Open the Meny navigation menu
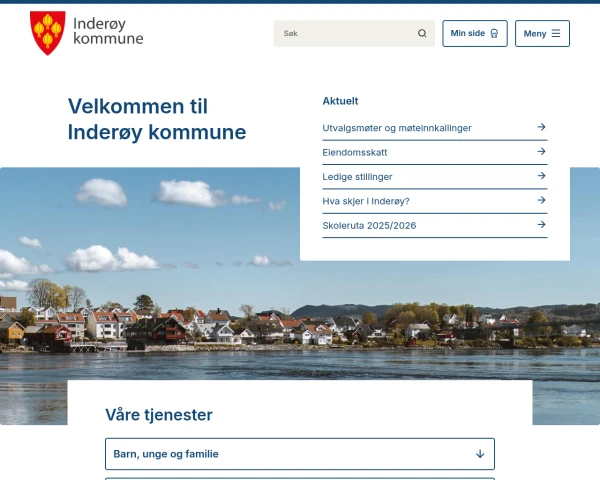This screenshot has height=480, width=600. click(542, 34)
